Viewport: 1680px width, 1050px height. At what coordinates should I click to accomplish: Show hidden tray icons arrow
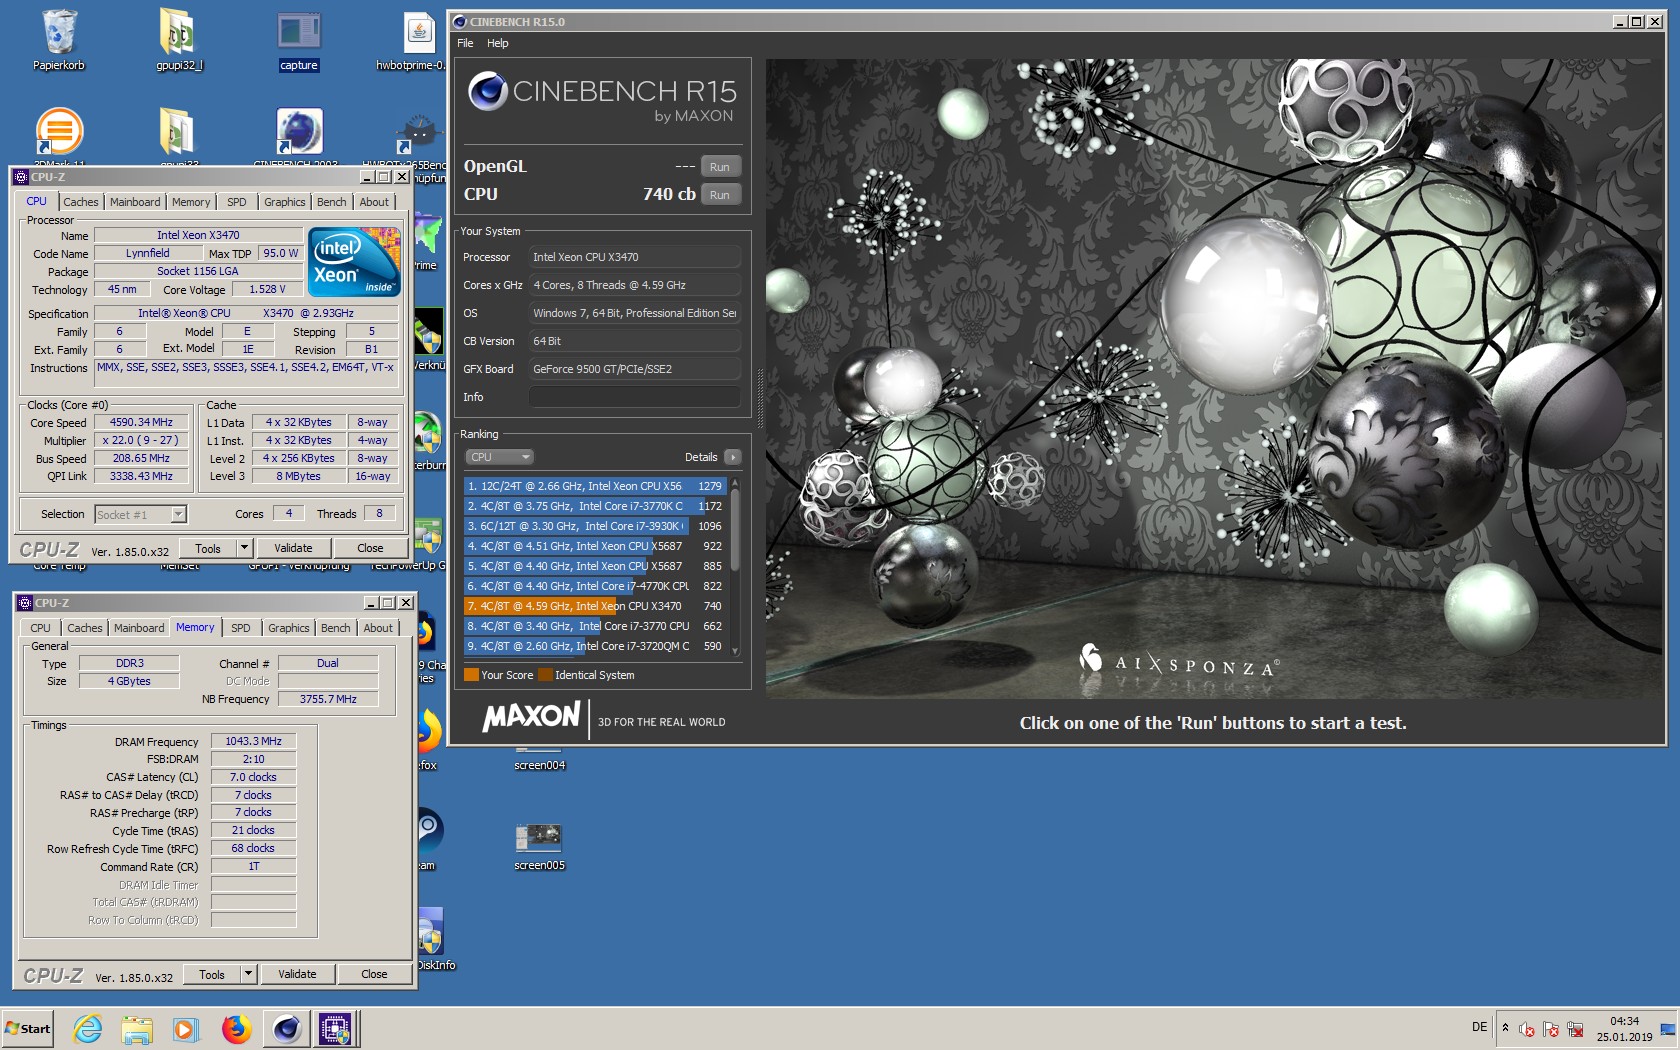[1505, 1027]
